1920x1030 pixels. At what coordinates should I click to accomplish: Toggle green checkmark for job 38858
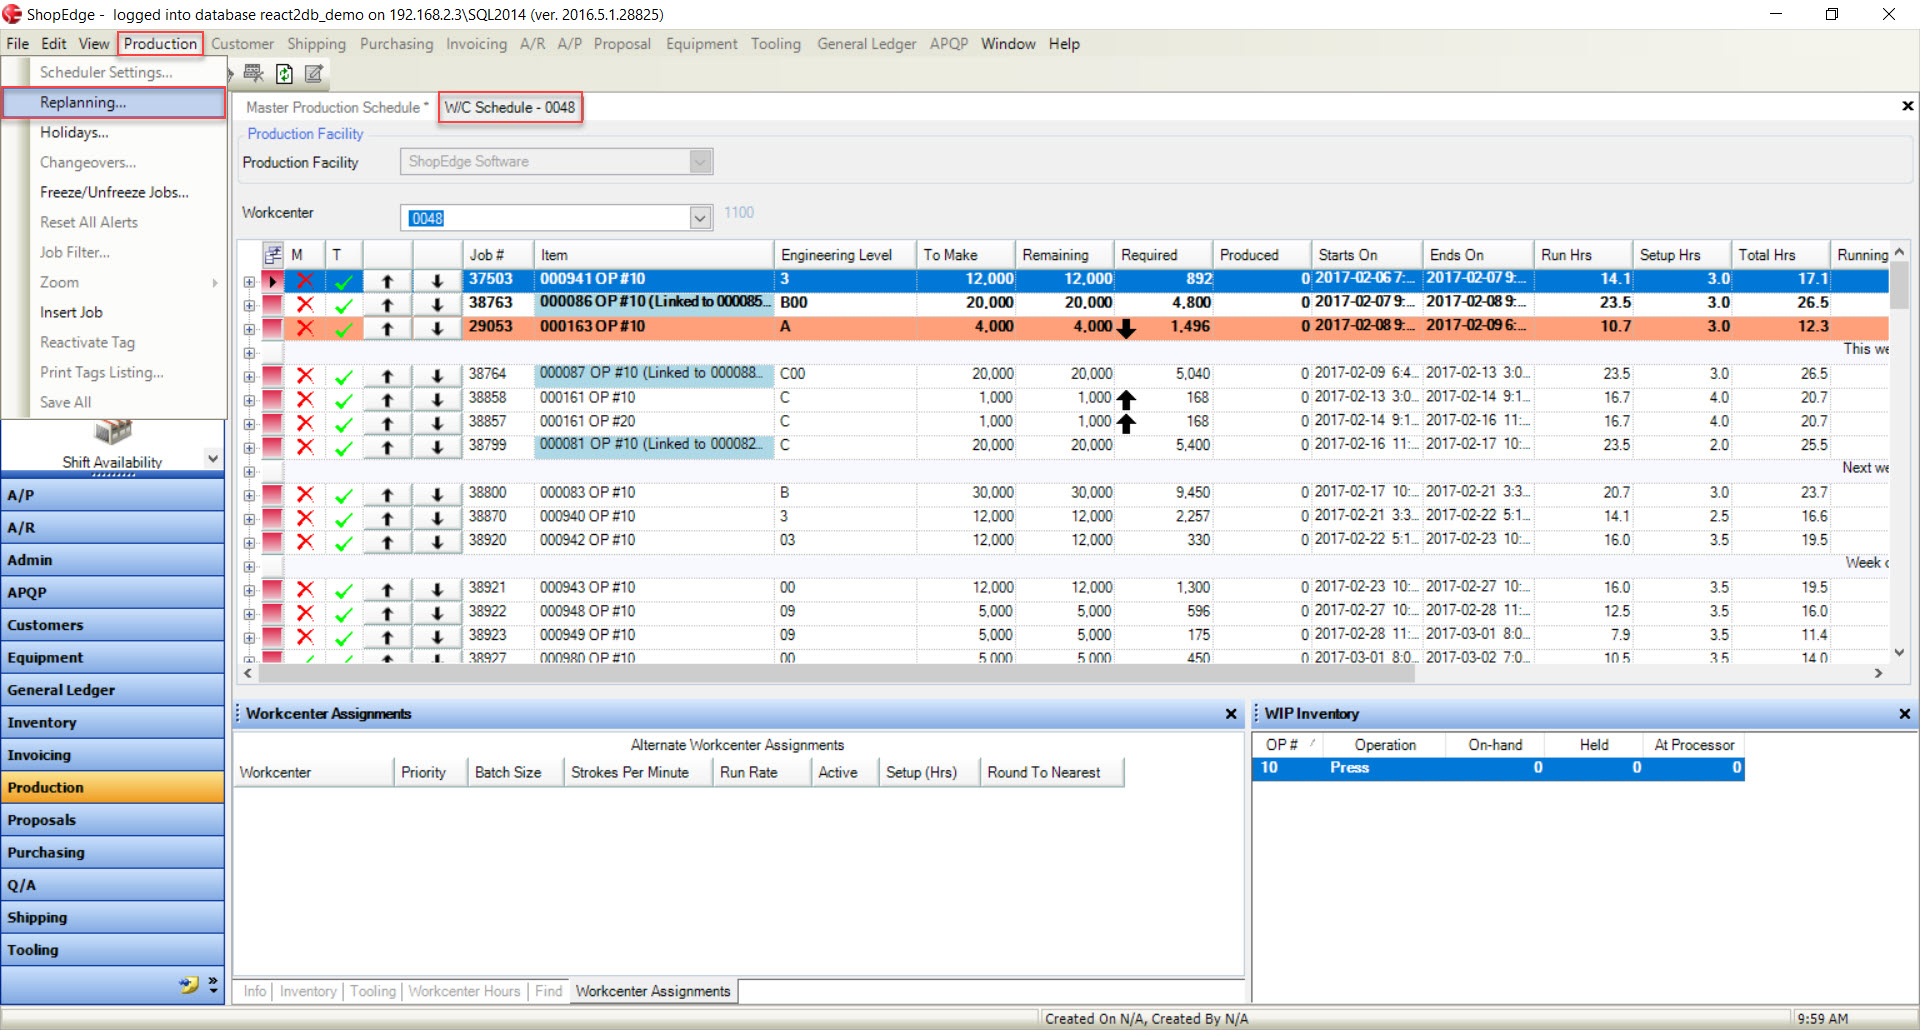343,401
